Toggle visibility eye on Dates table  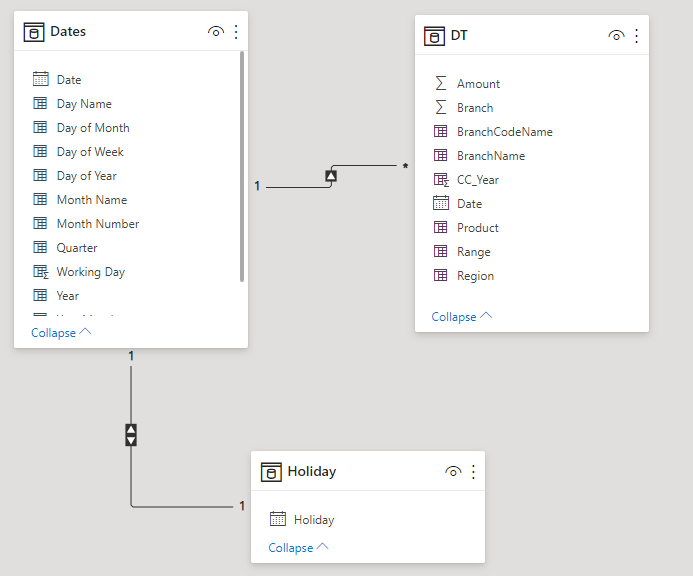[x=216, y=32]
